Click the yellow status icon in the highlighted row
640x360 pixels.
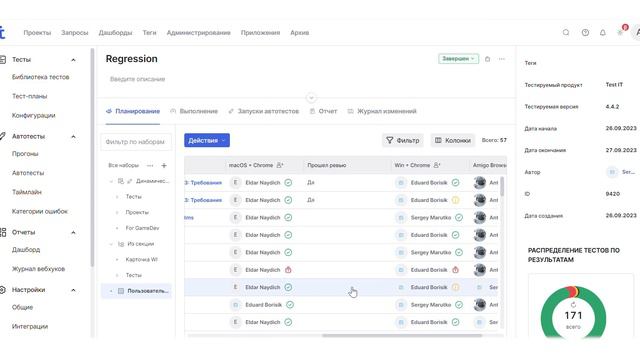pos(456,287)
